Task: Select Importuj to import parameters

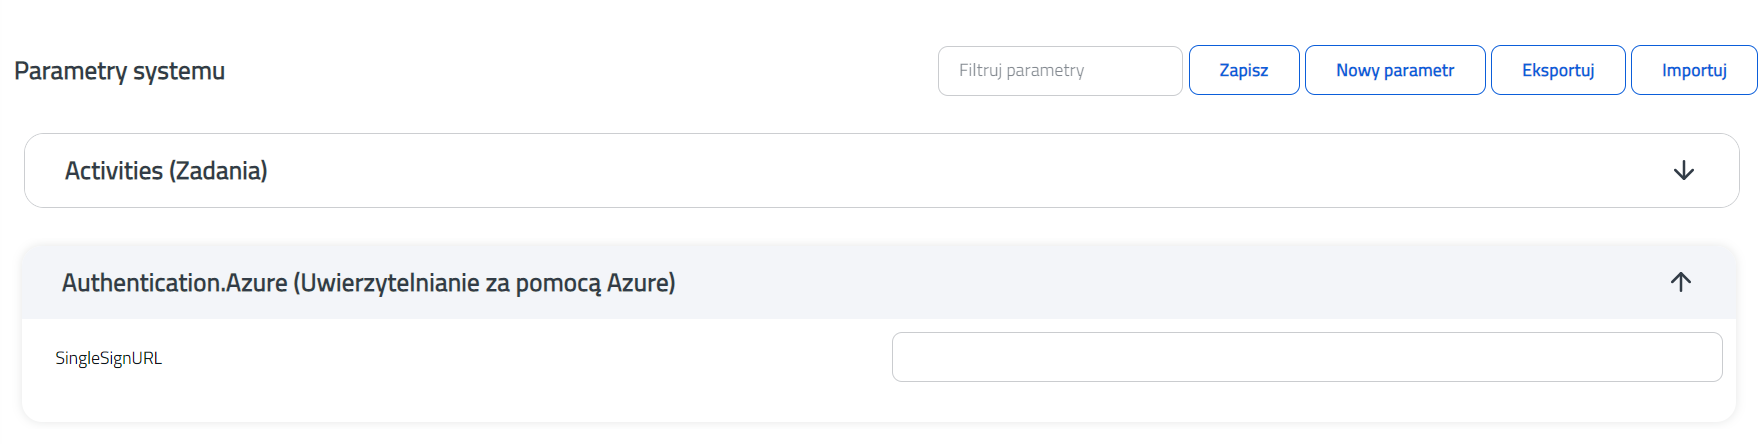Action: point(1693,71)
